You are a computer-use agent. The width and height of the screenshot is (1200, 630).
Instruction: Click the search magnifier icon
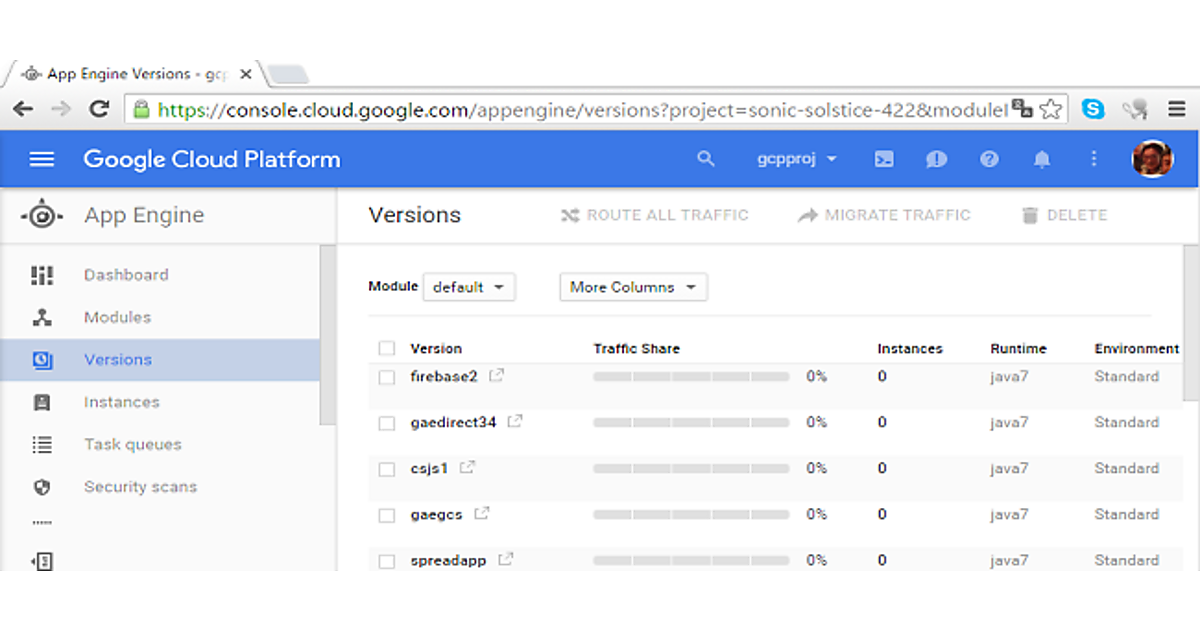706,159
